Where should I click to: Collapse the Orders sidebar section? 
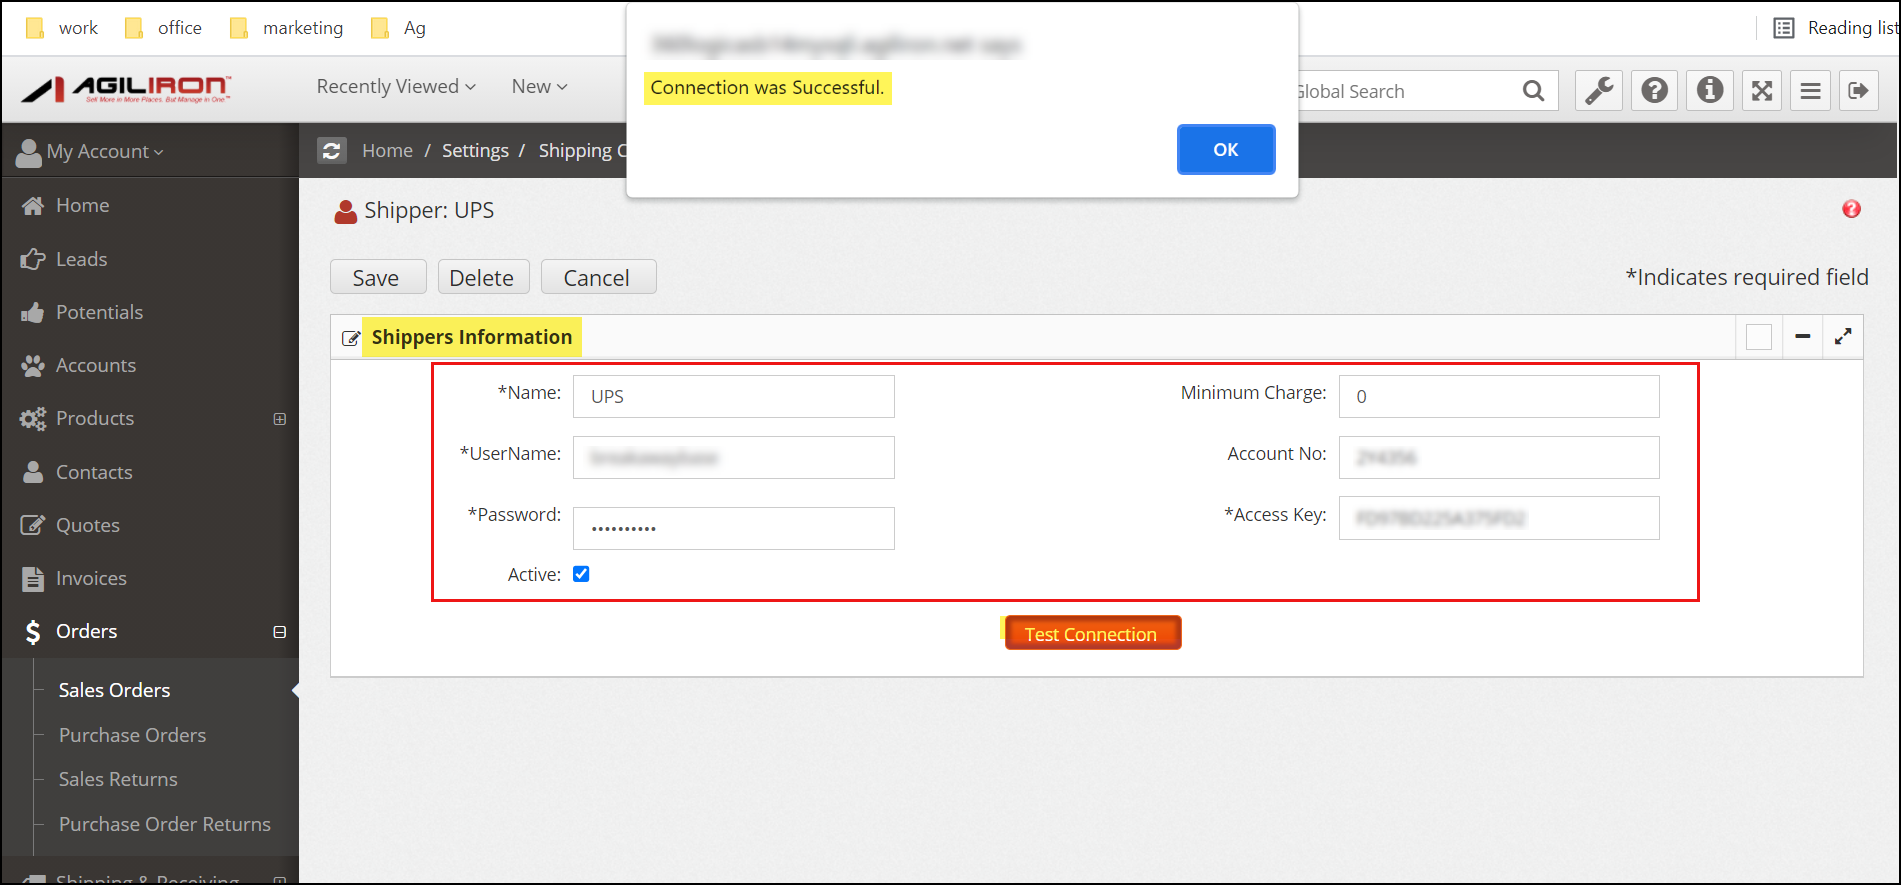coord(280,632)
